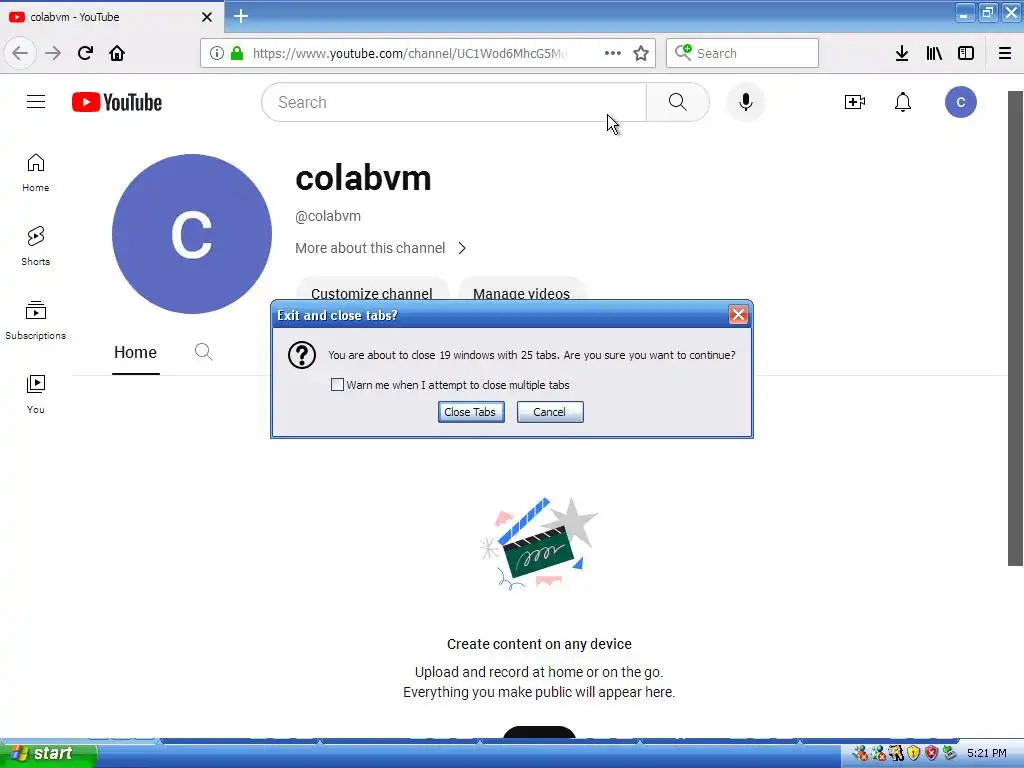The width and height of the screenshot is (1024, 768).
Task: Click YouTube magnifier search button
Action: [678, 102]
